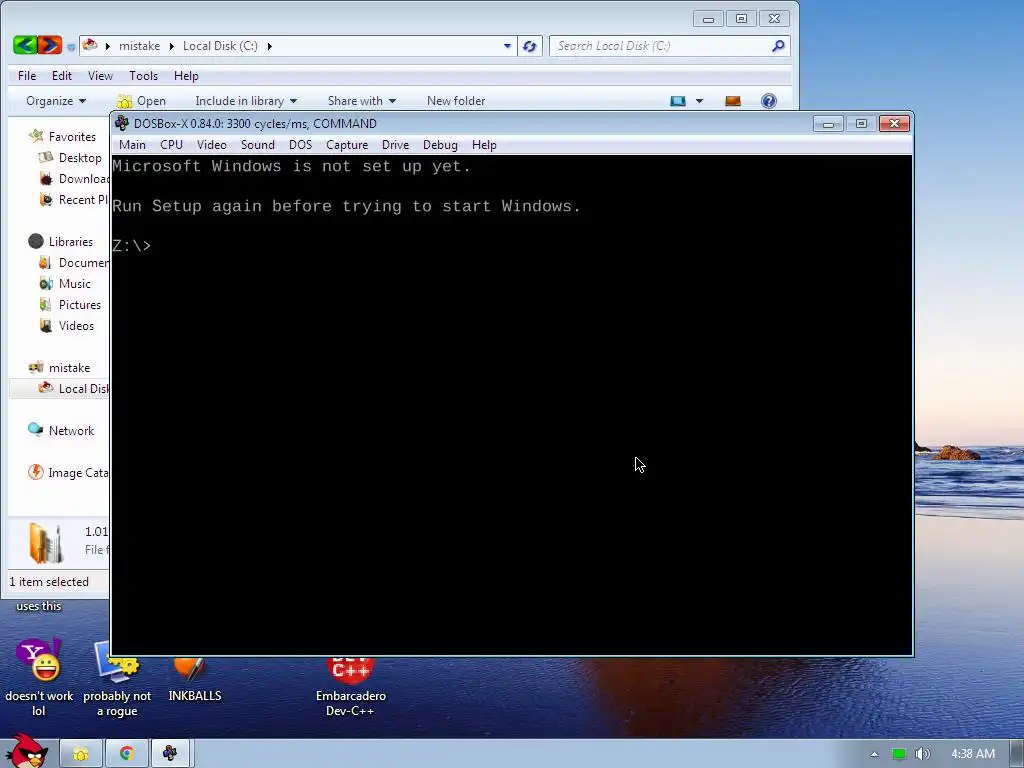This screenshot has width=1024, height=768.
Task: Click the blue help question mark icon
Action: pyautogui.click(x=769, y=101)
